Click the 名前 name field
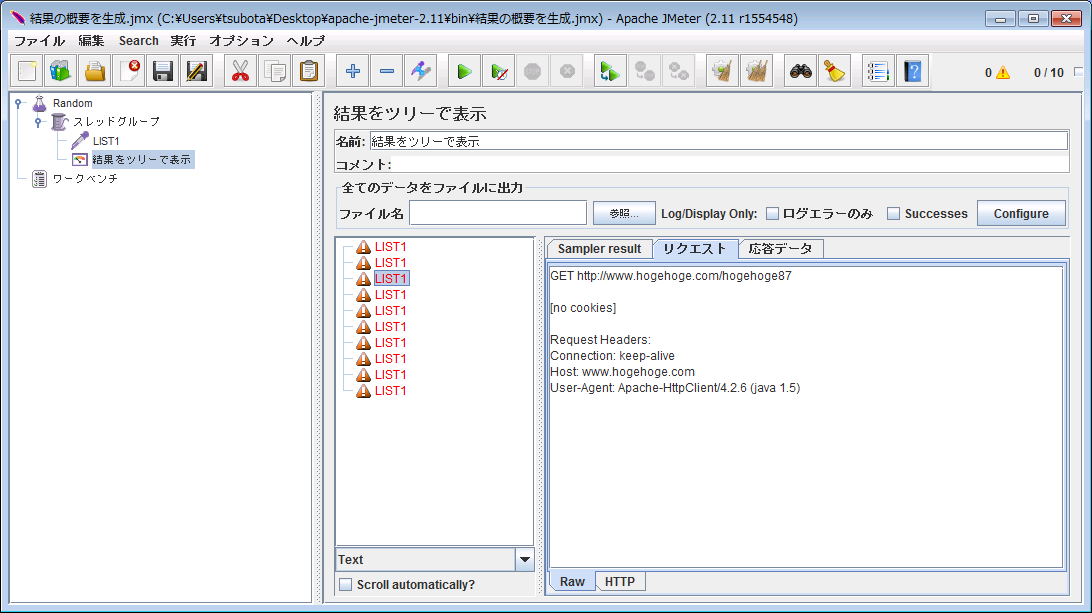 [x=719, y=141]
